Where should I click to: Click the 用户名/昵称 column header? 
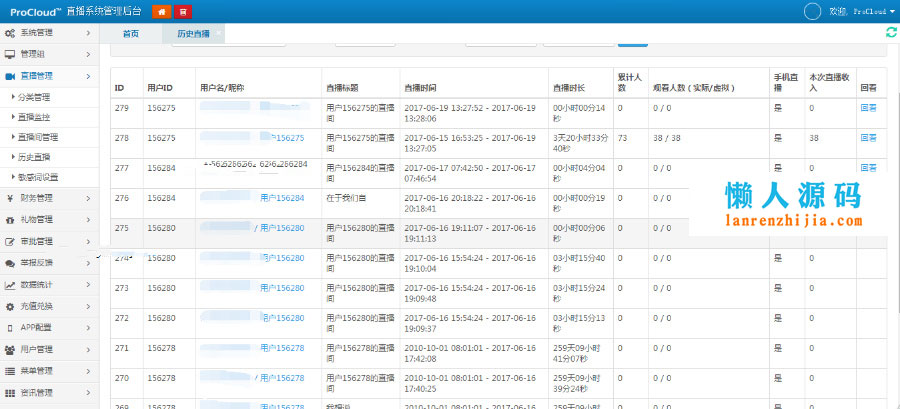coord(222,88)
